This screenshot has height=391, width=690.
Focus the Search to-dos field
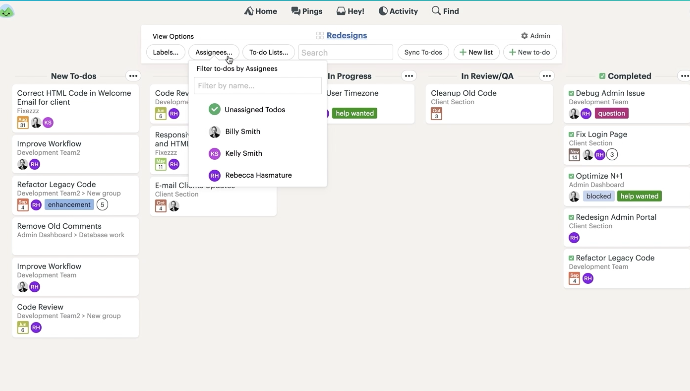pos(345,52)
